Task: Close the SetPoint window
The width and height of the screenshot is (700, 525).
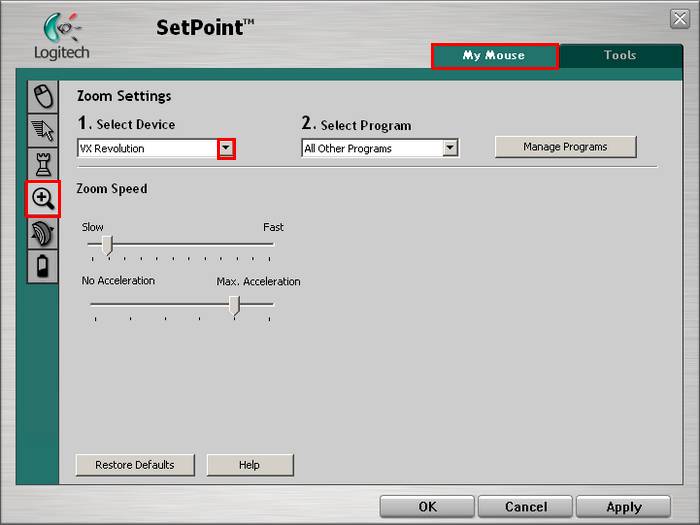Action: pos(680,19)
